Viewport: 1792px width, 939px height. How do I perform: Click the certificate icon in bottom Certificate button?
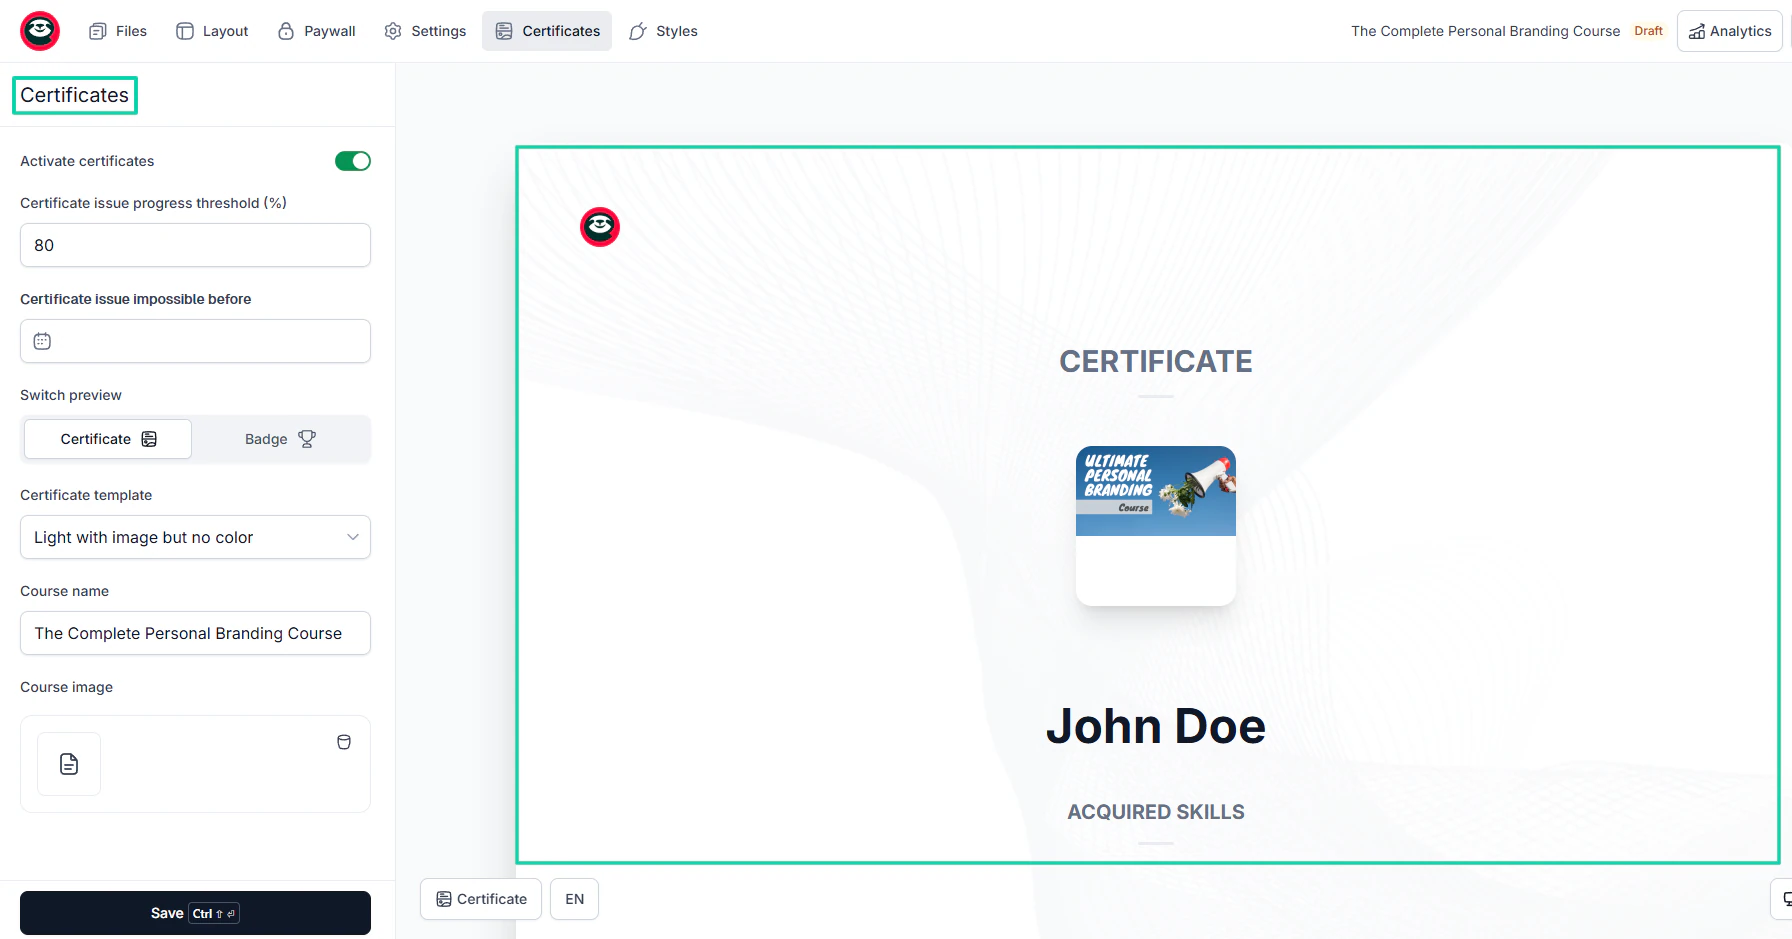point(444,899)
